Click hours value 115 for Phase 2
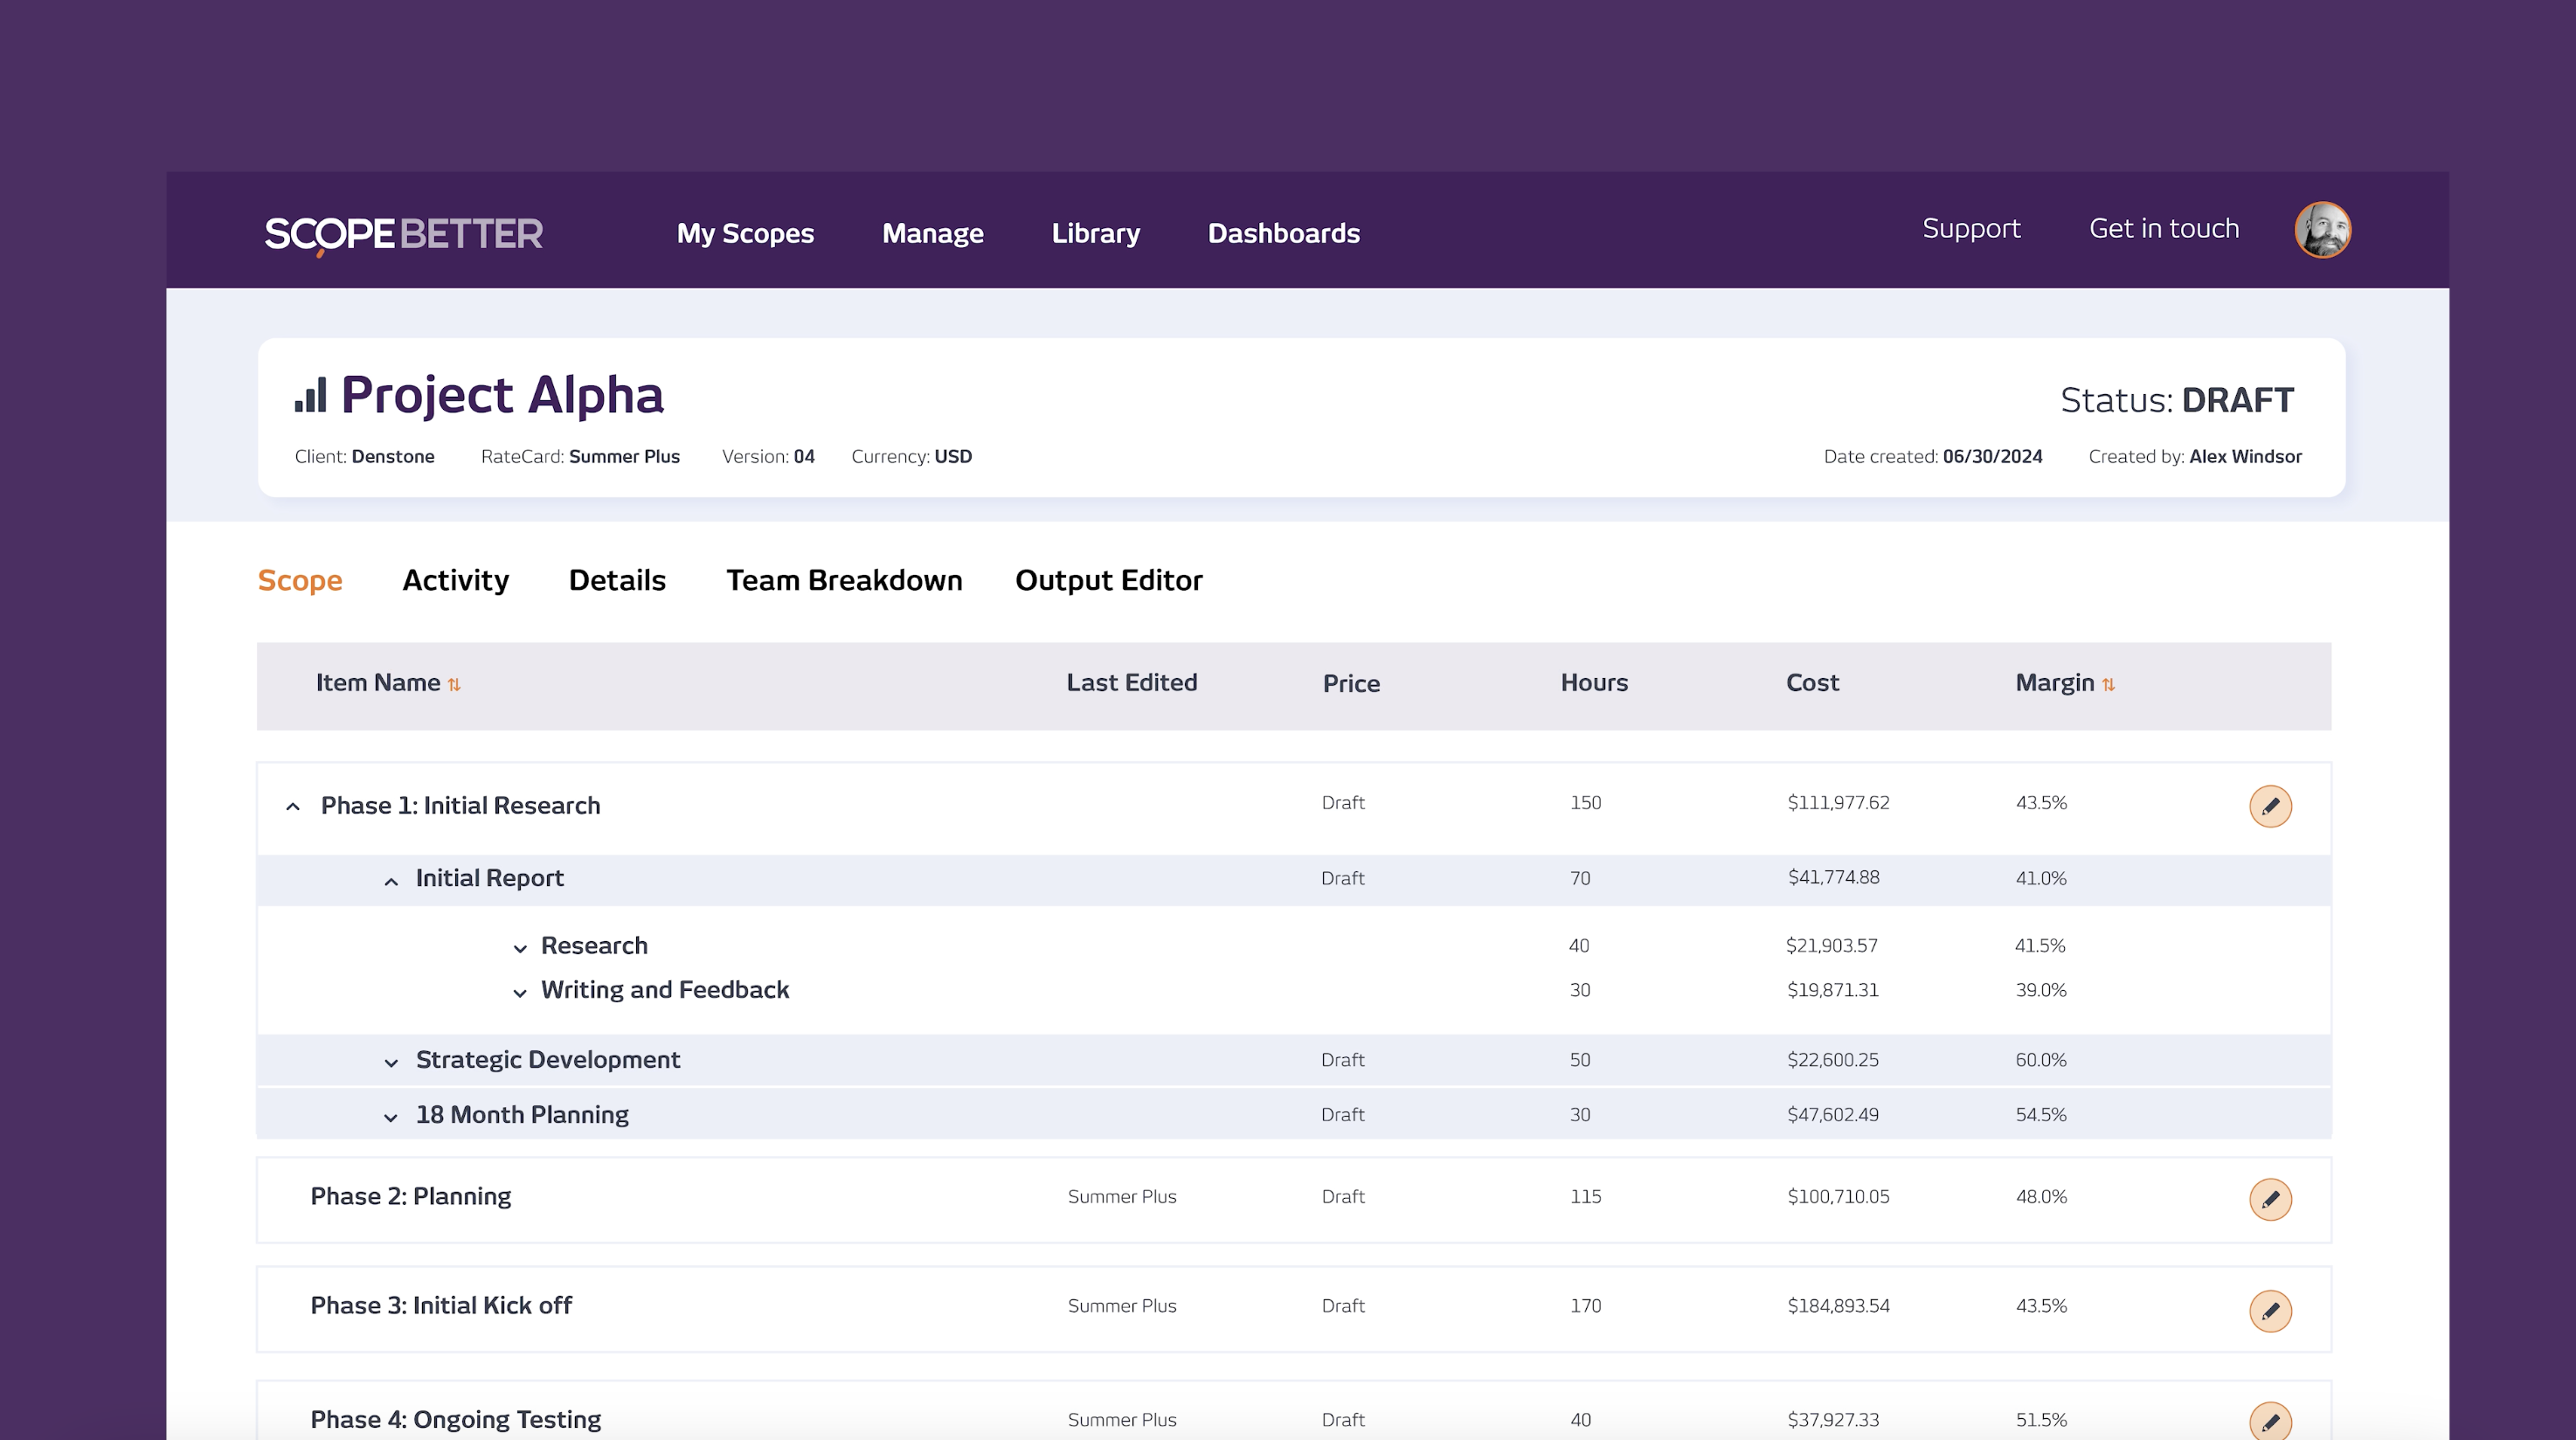The image size is (2576, 1440). pyautogui.click(x=1585, y=1196)
